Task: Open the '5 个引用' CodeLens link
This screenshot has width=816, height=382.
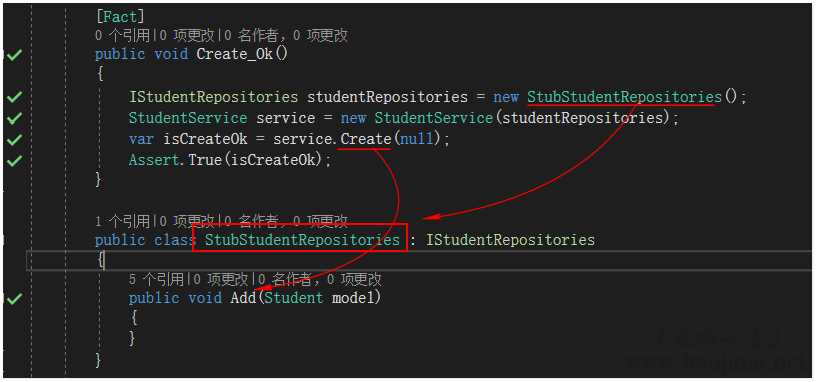Action: 156,280
